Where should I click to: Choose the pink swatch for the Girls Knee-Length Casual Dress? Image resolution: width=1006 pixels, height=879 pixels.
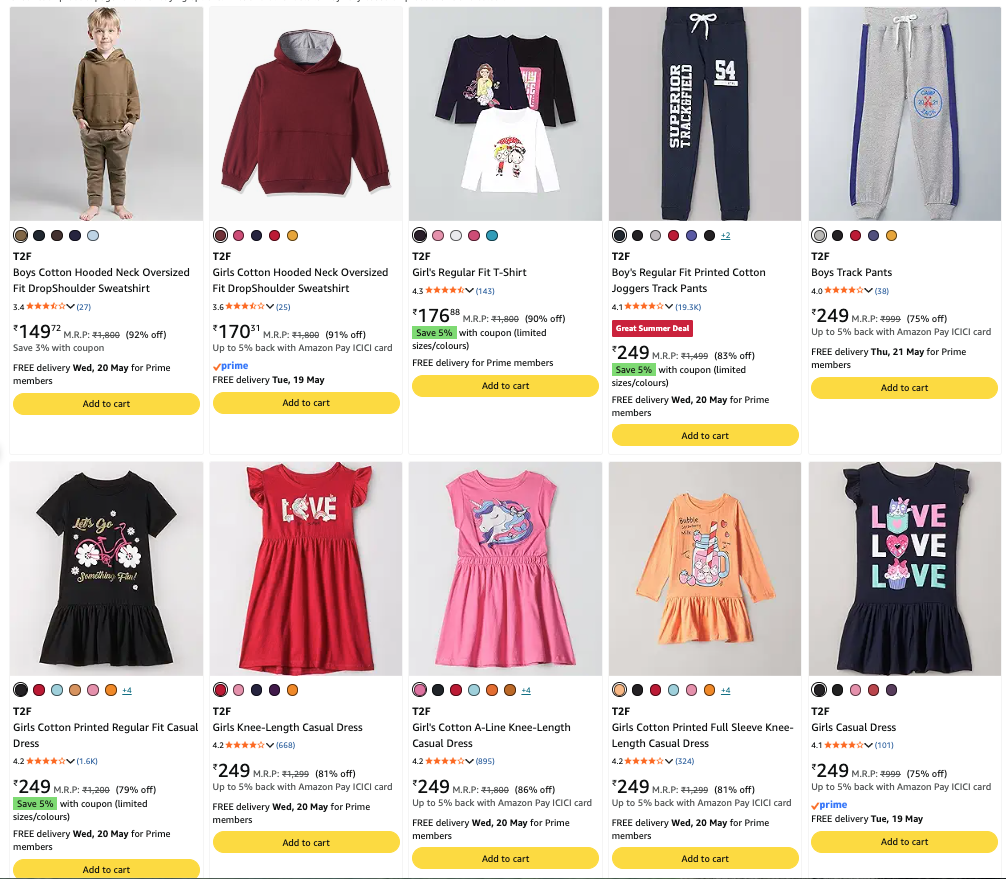tap(239, 690)
